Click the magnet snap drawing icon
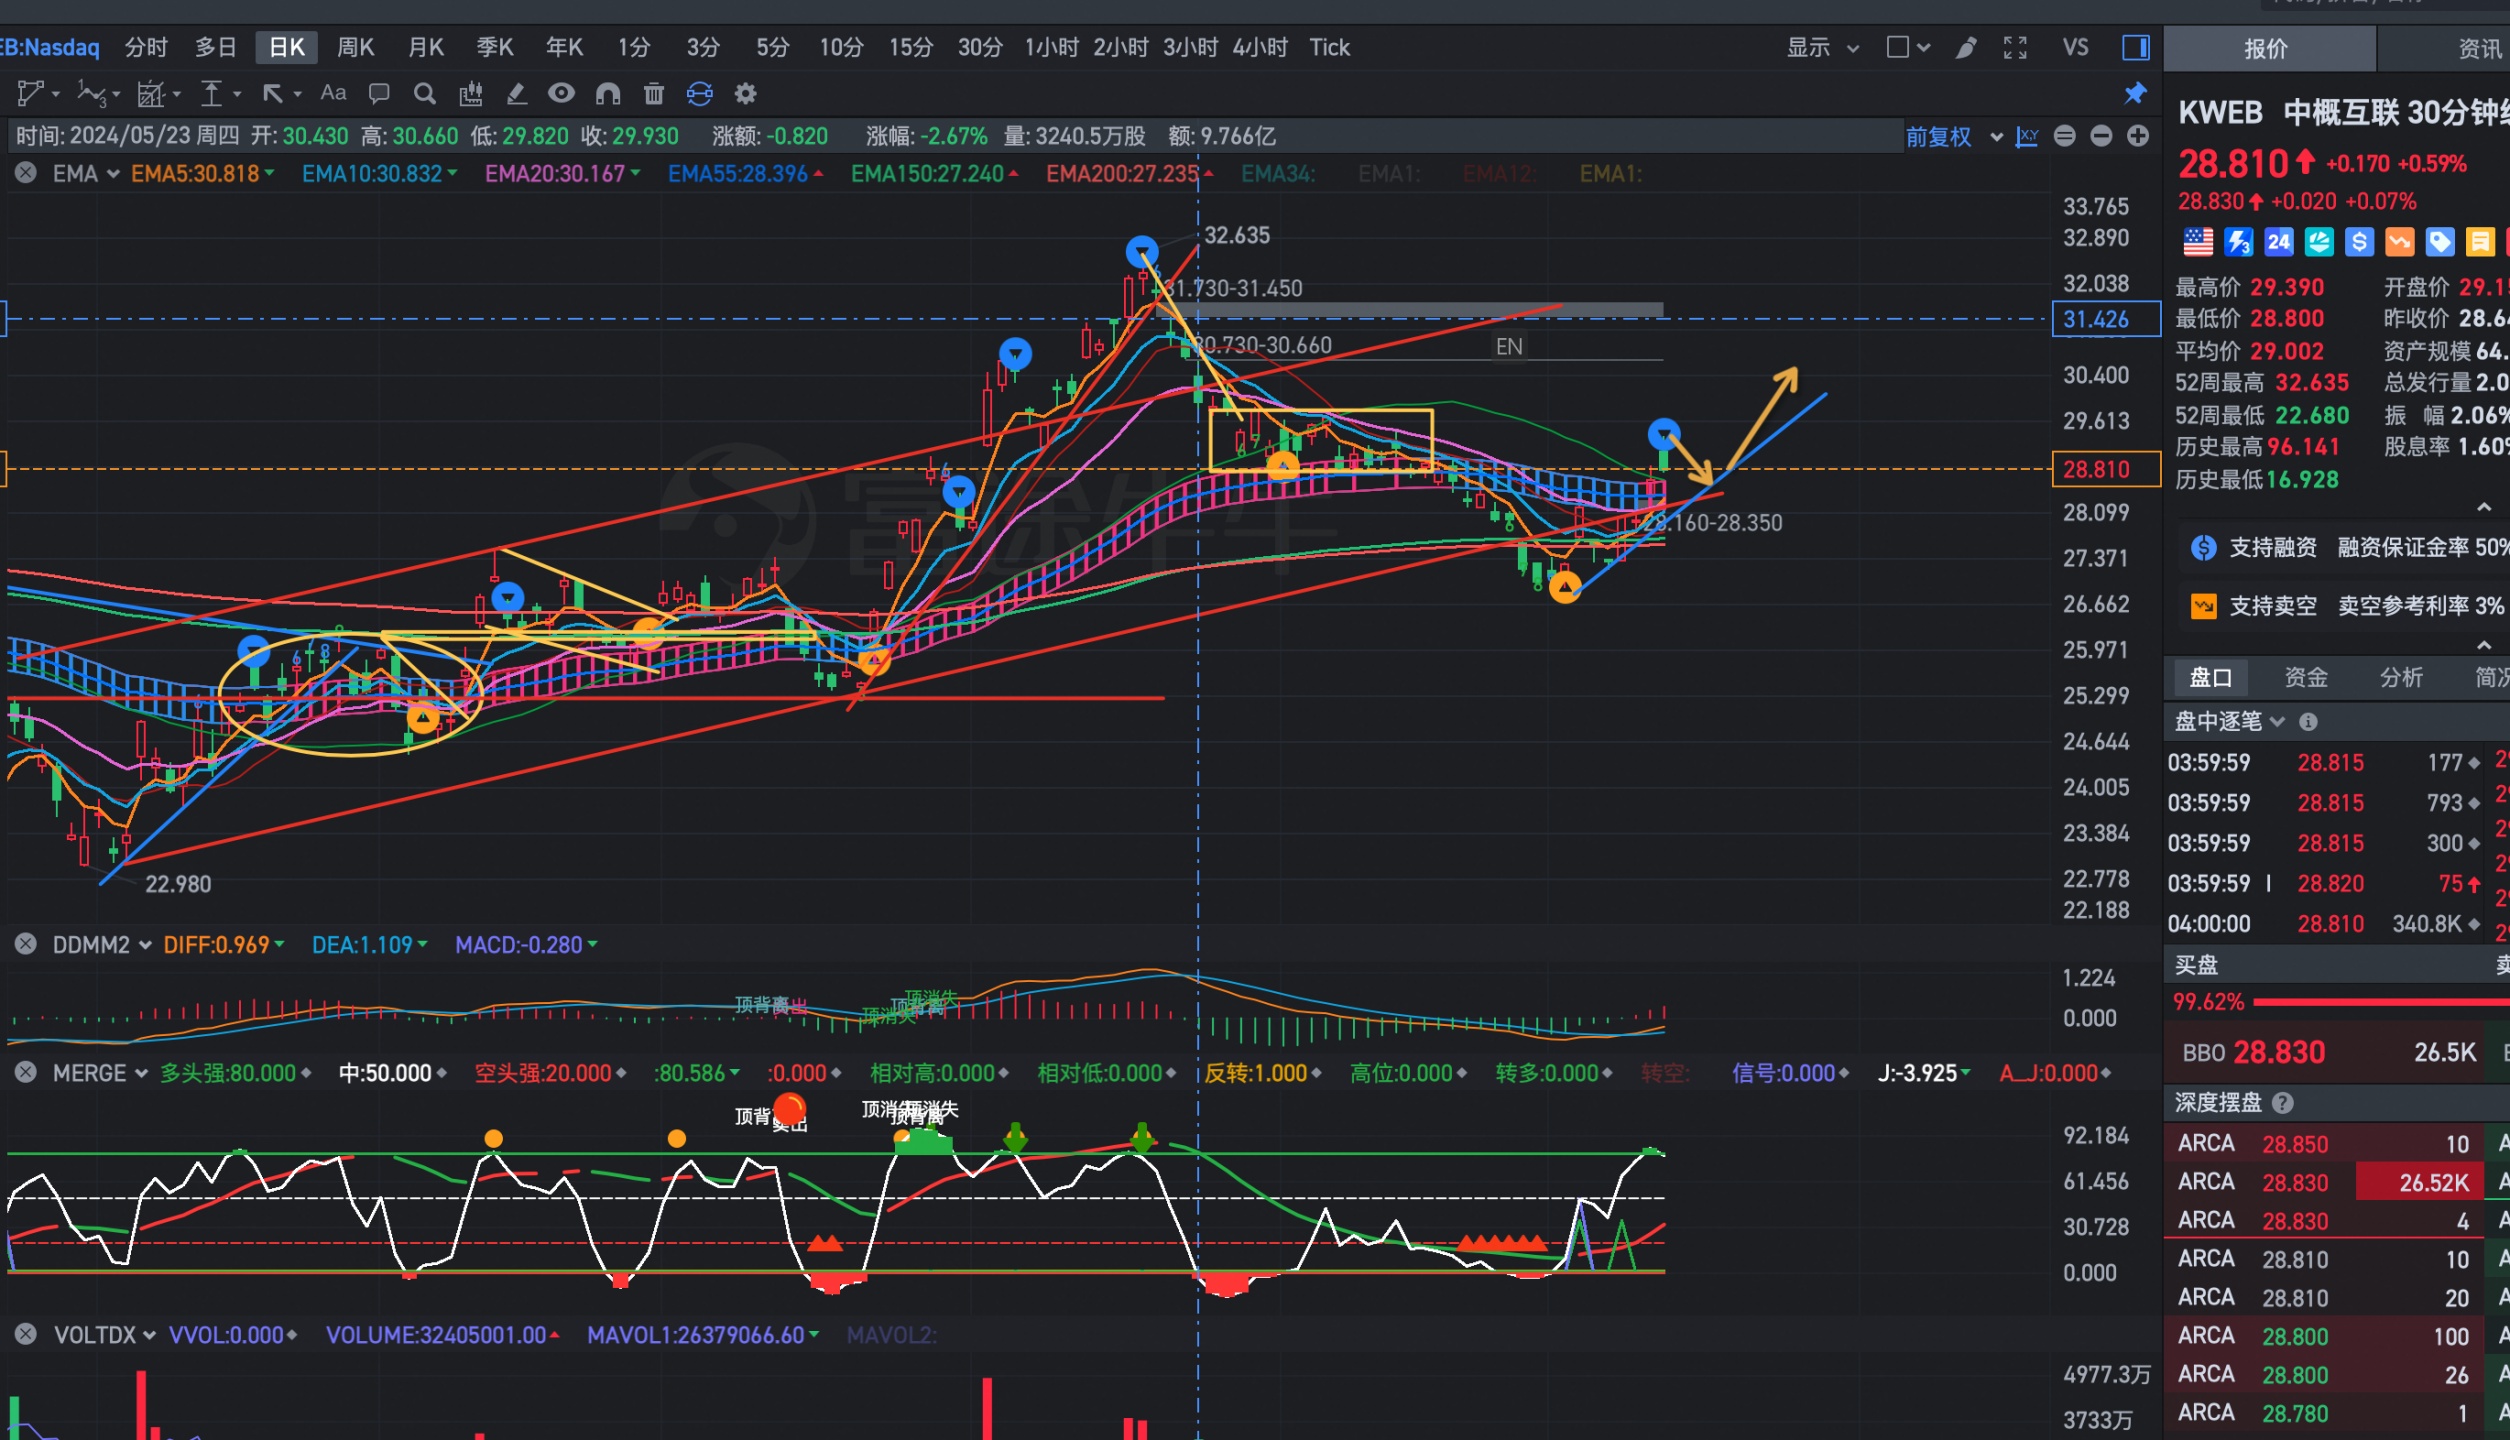 (608, 94)
